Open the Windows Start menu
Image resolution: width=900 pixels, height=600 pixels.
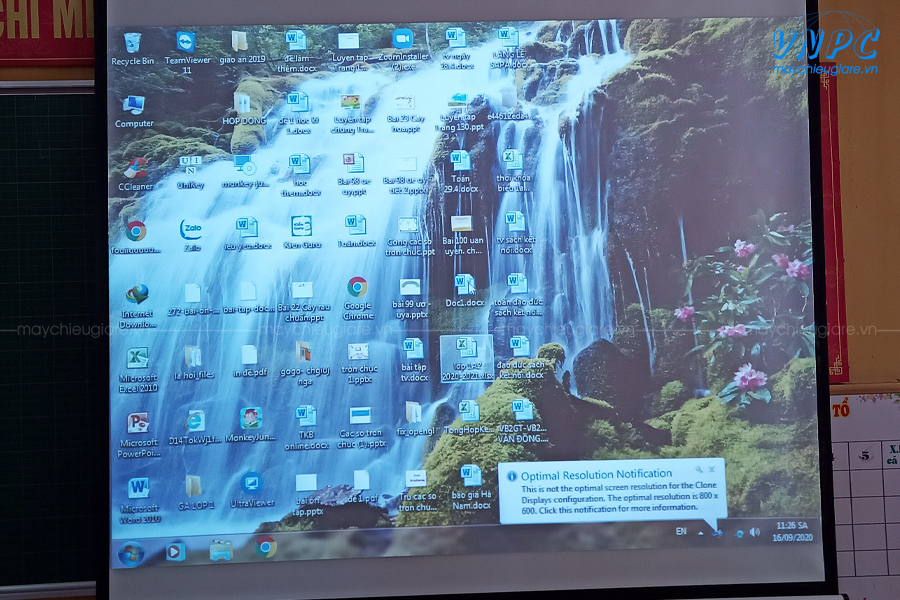click(x=131, y=553)
